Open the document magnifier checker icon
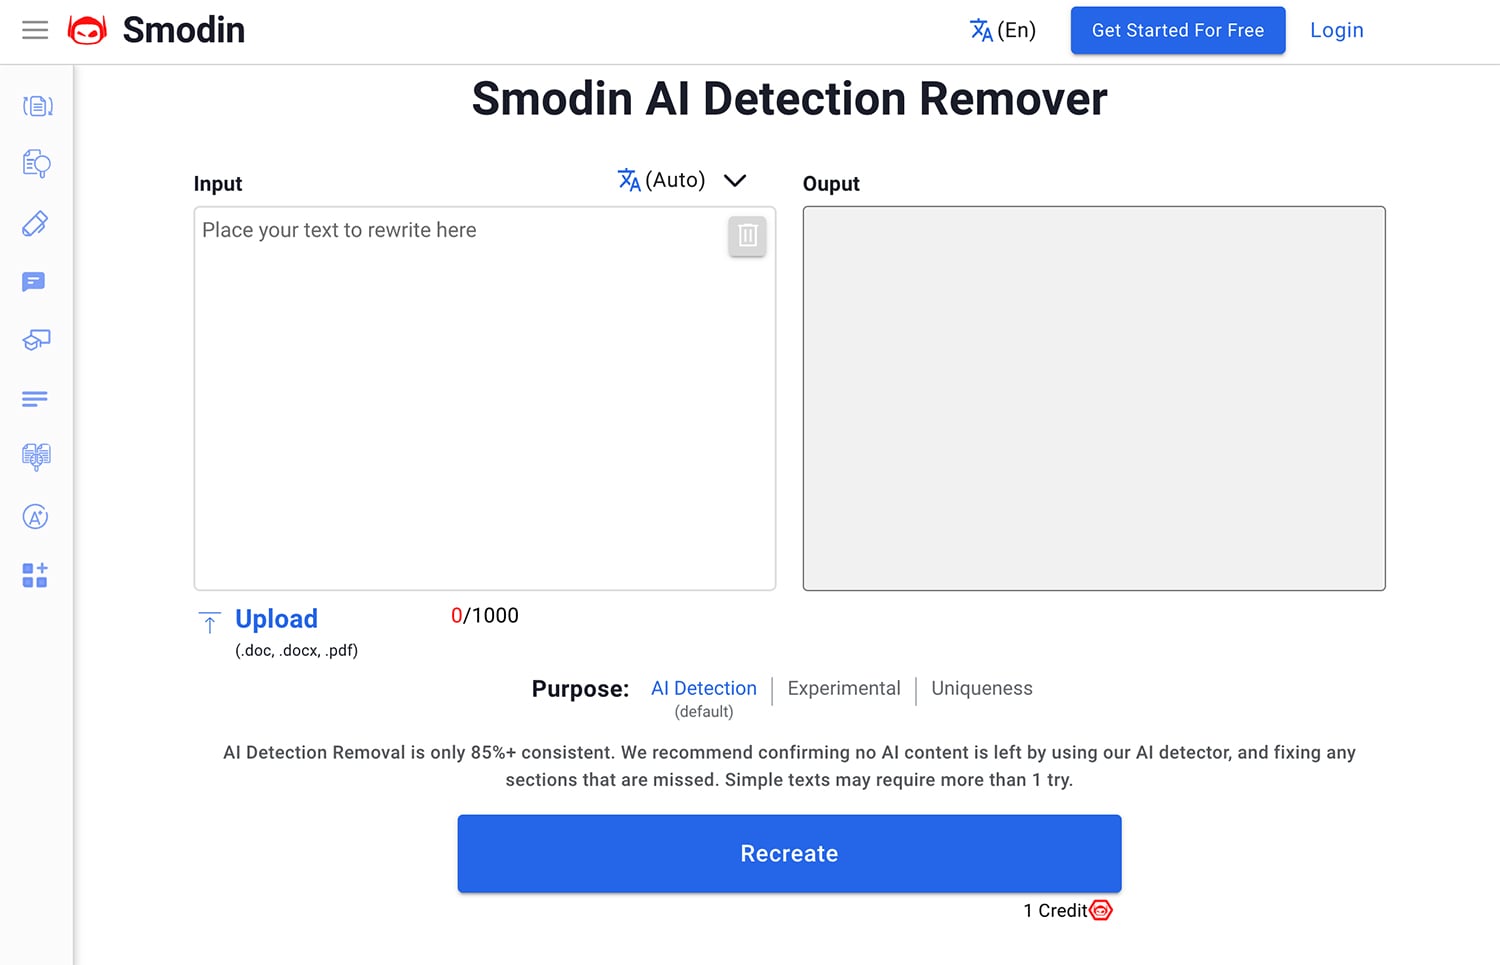 click(37, 164)
